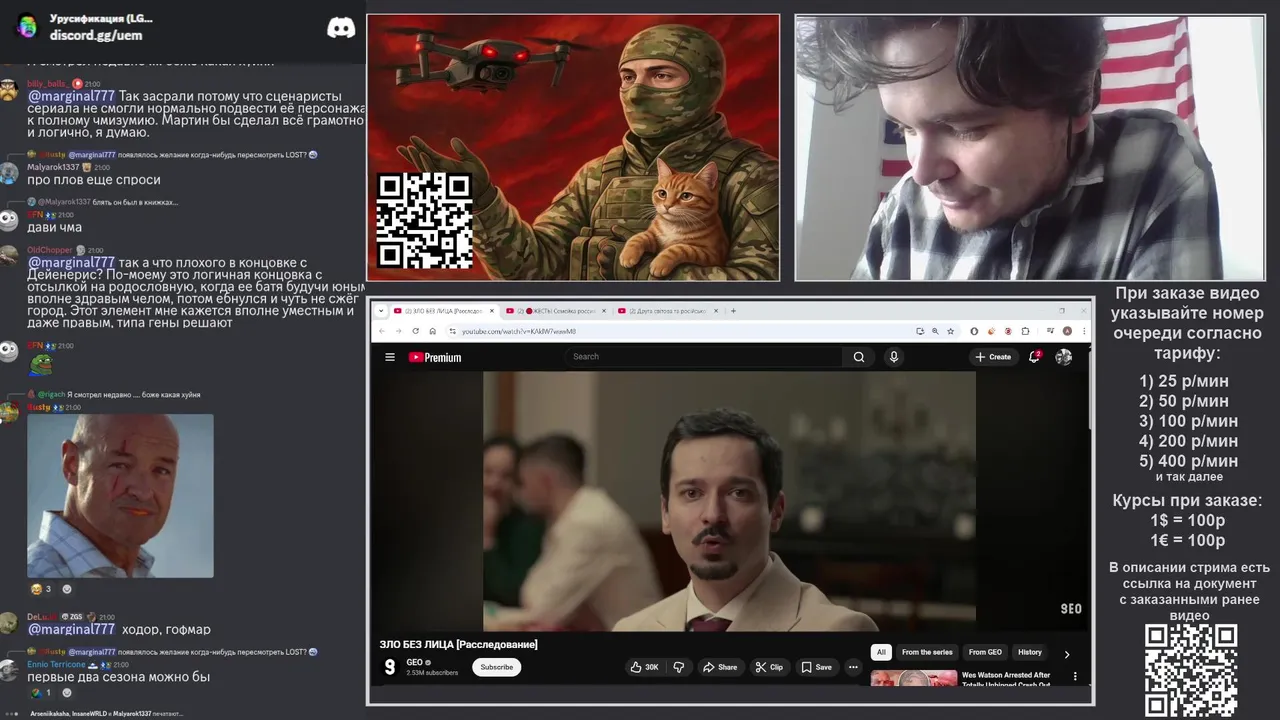
Task: Open options menu for Wes Watson video
Action: [x=1075, y=677]
